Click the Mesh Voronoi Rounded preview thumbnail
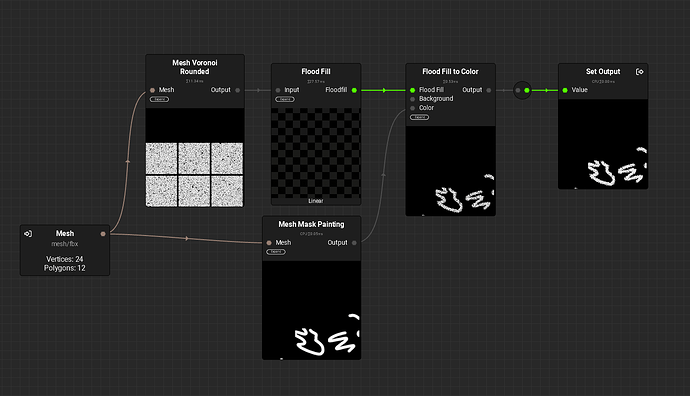690x396 pixels. coord(195,158)
